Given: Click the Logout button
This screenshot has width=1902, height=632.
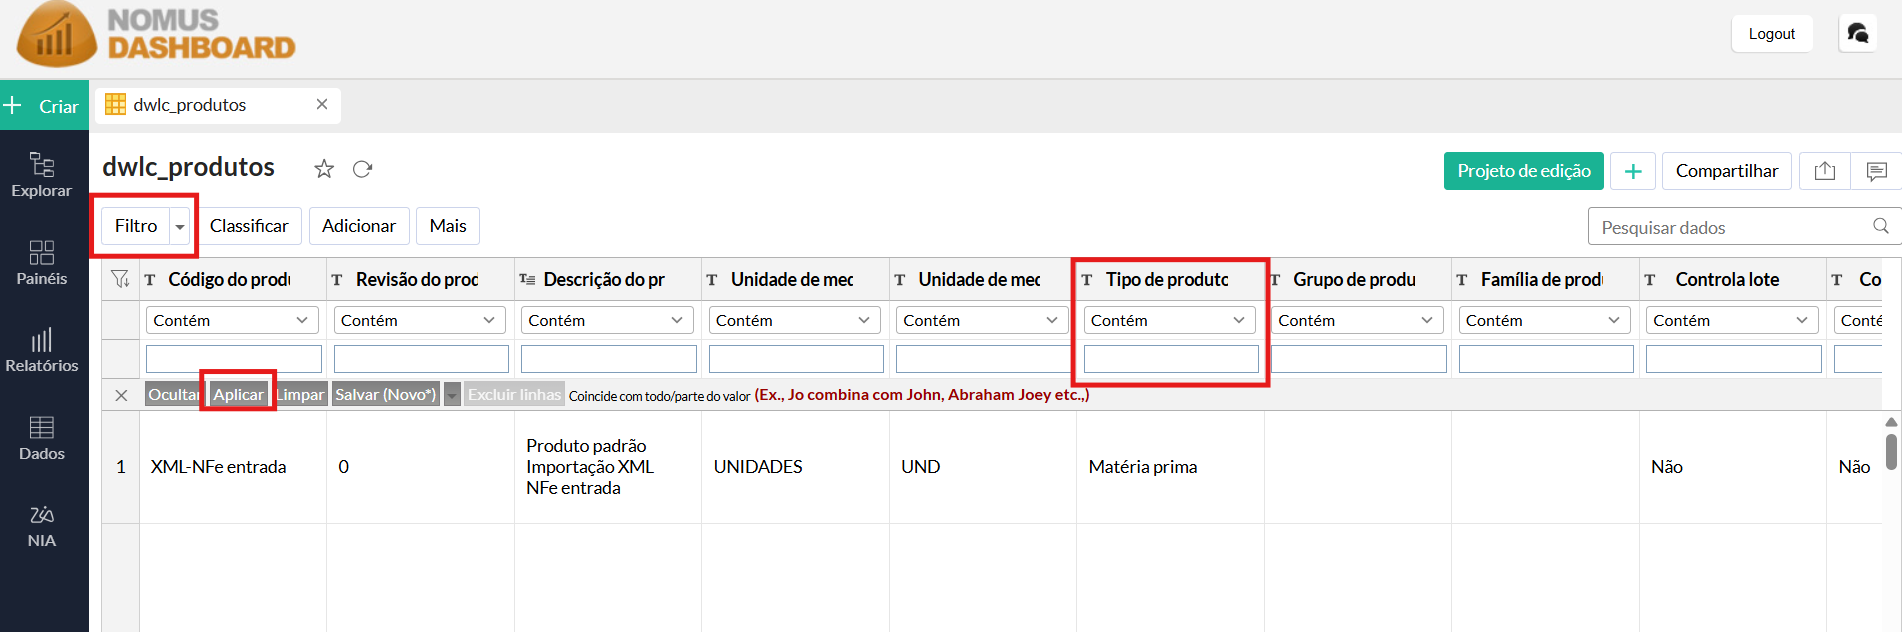Looking at the screenshot, I should coord(1772,34).
